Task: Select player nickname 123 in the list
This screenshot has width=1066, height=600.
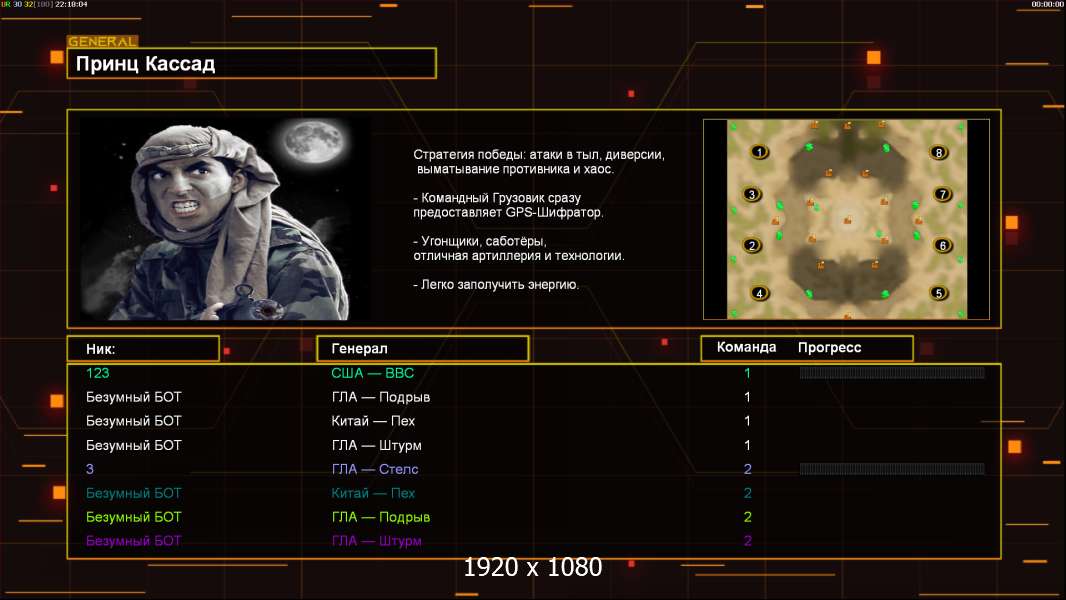Action: (98, 373)
